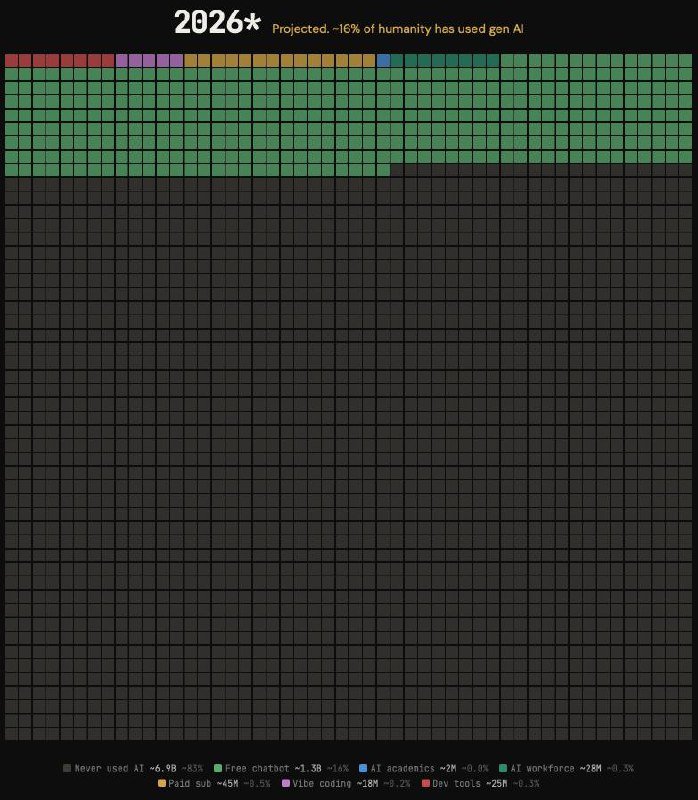Click the red Dev tools legend swatch
This screenshot has height=800, width=698.
[x=426, y=783]
